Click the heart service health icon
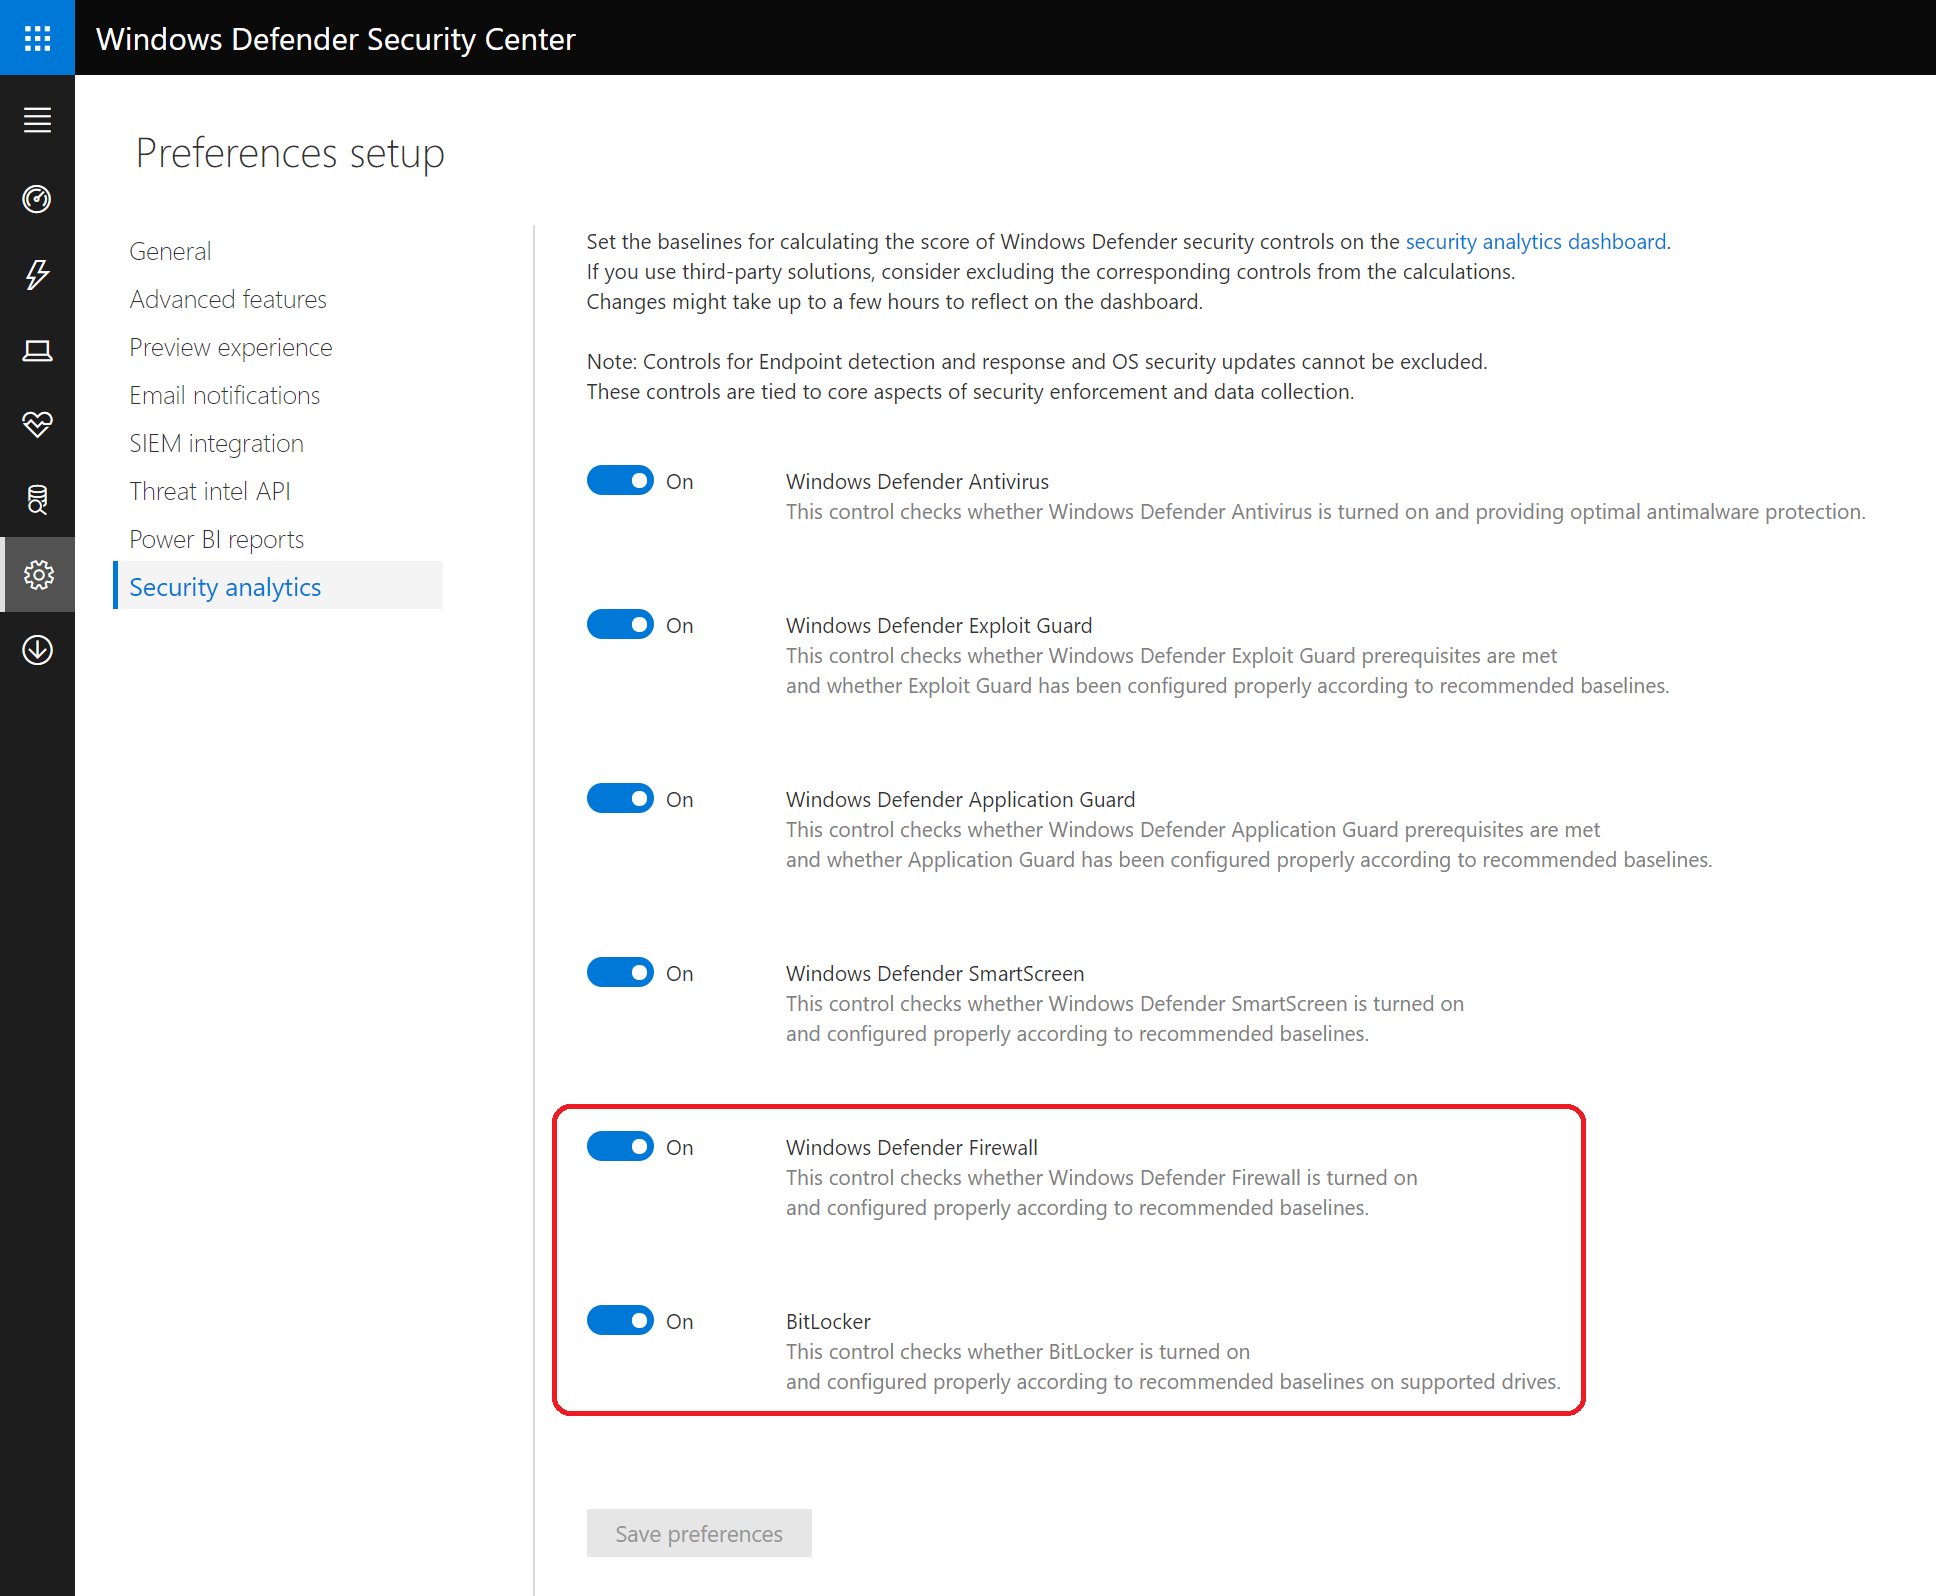This screenshot has width=1936, height=1596. (37, 424)
